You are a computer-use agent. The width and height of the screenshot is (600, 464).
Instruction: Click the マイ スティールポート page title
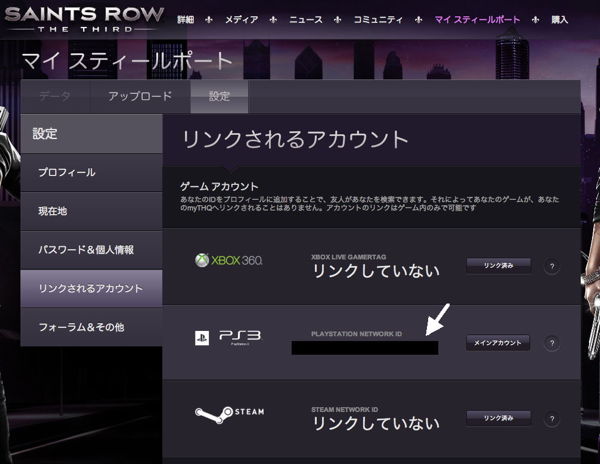pyautogui.click(x=127, y=61)
